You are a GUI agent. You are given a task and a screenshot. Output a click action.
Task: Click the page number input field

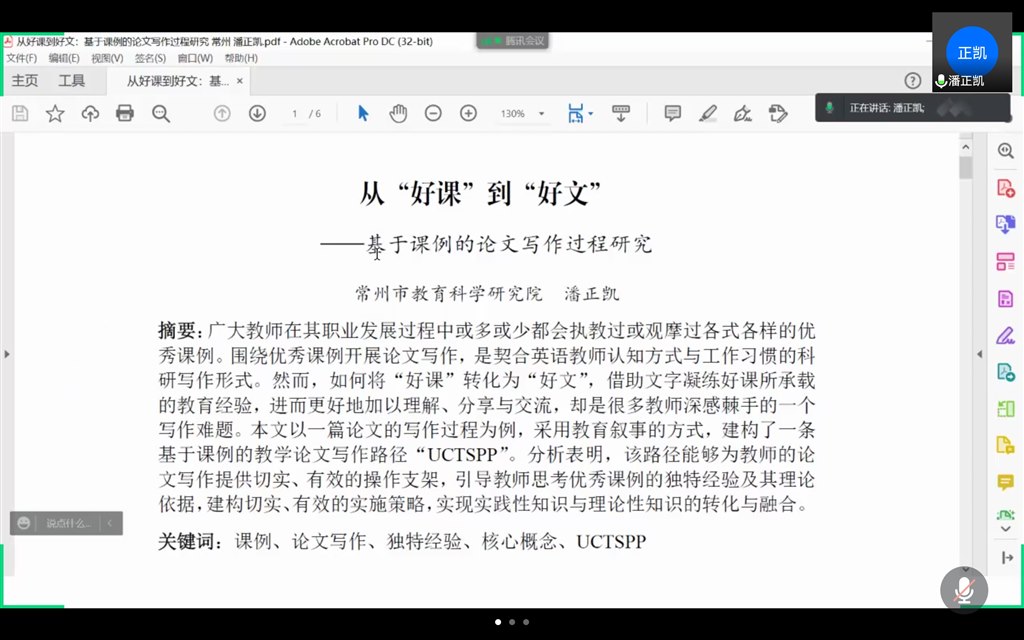(295, 114)
